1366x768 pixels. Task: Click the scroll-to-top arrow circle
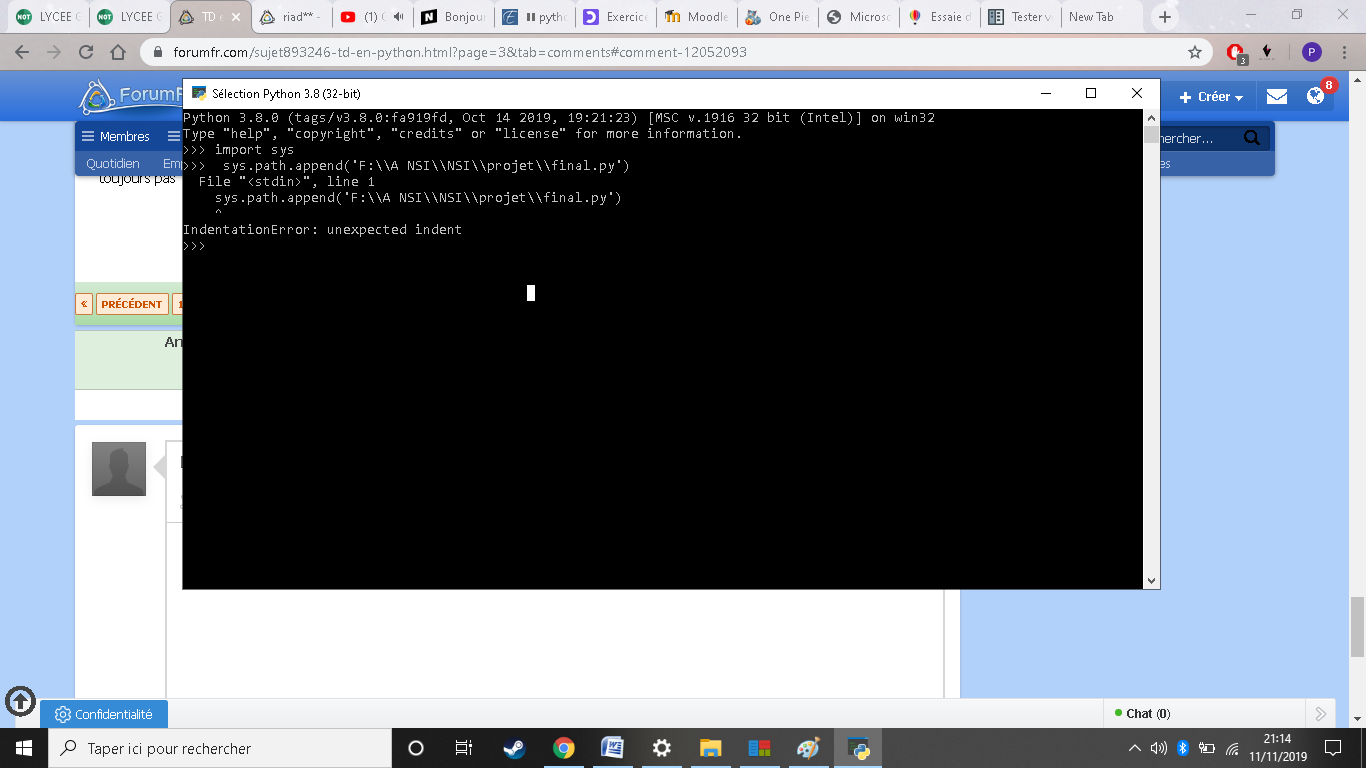pyautogui.click(x=20, y=701)
